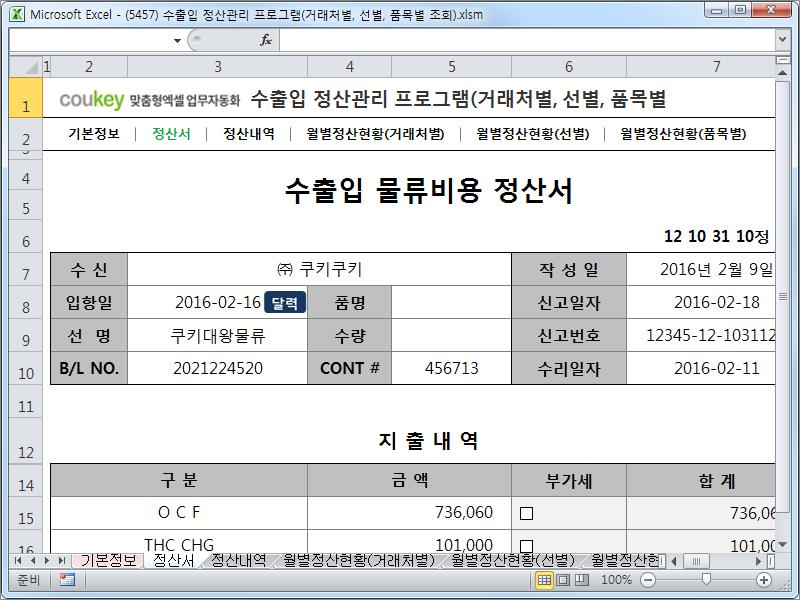The height and width of the screenshot is (600, 800).
Task: Click the 2016년 2월 9일 creation date cell
Action: click(701, 269)
